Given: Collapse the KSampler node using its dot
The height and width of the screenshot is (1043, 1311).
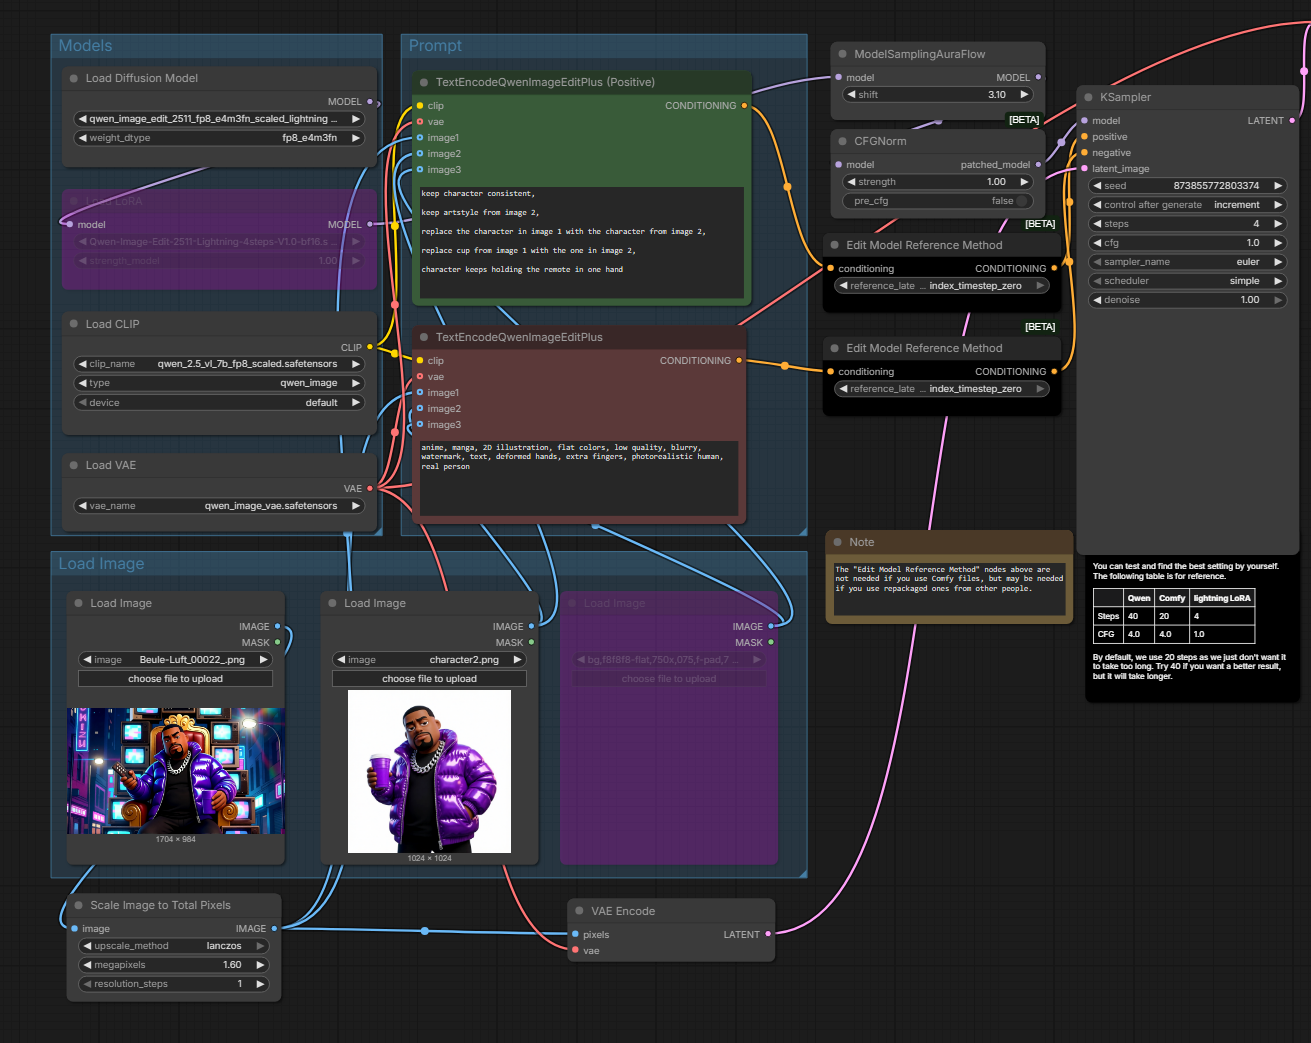Looking at the screenshot, I should 1088,97.
